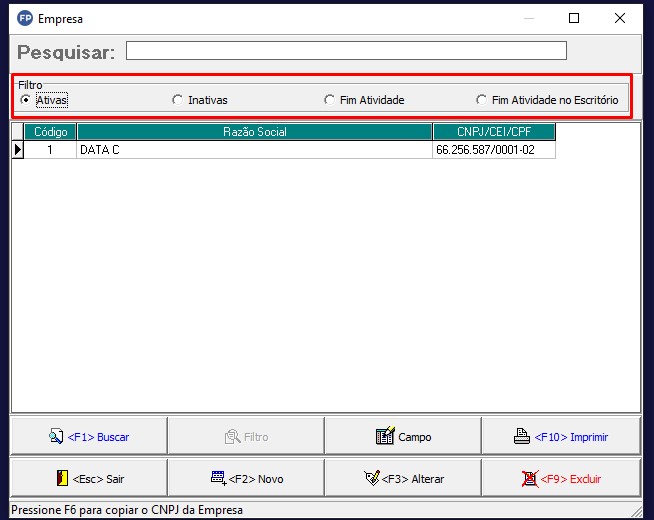The width and height of the screenshot is (654, 520).
Task: Select the DATA C company name cell
Action: (254, 150)
